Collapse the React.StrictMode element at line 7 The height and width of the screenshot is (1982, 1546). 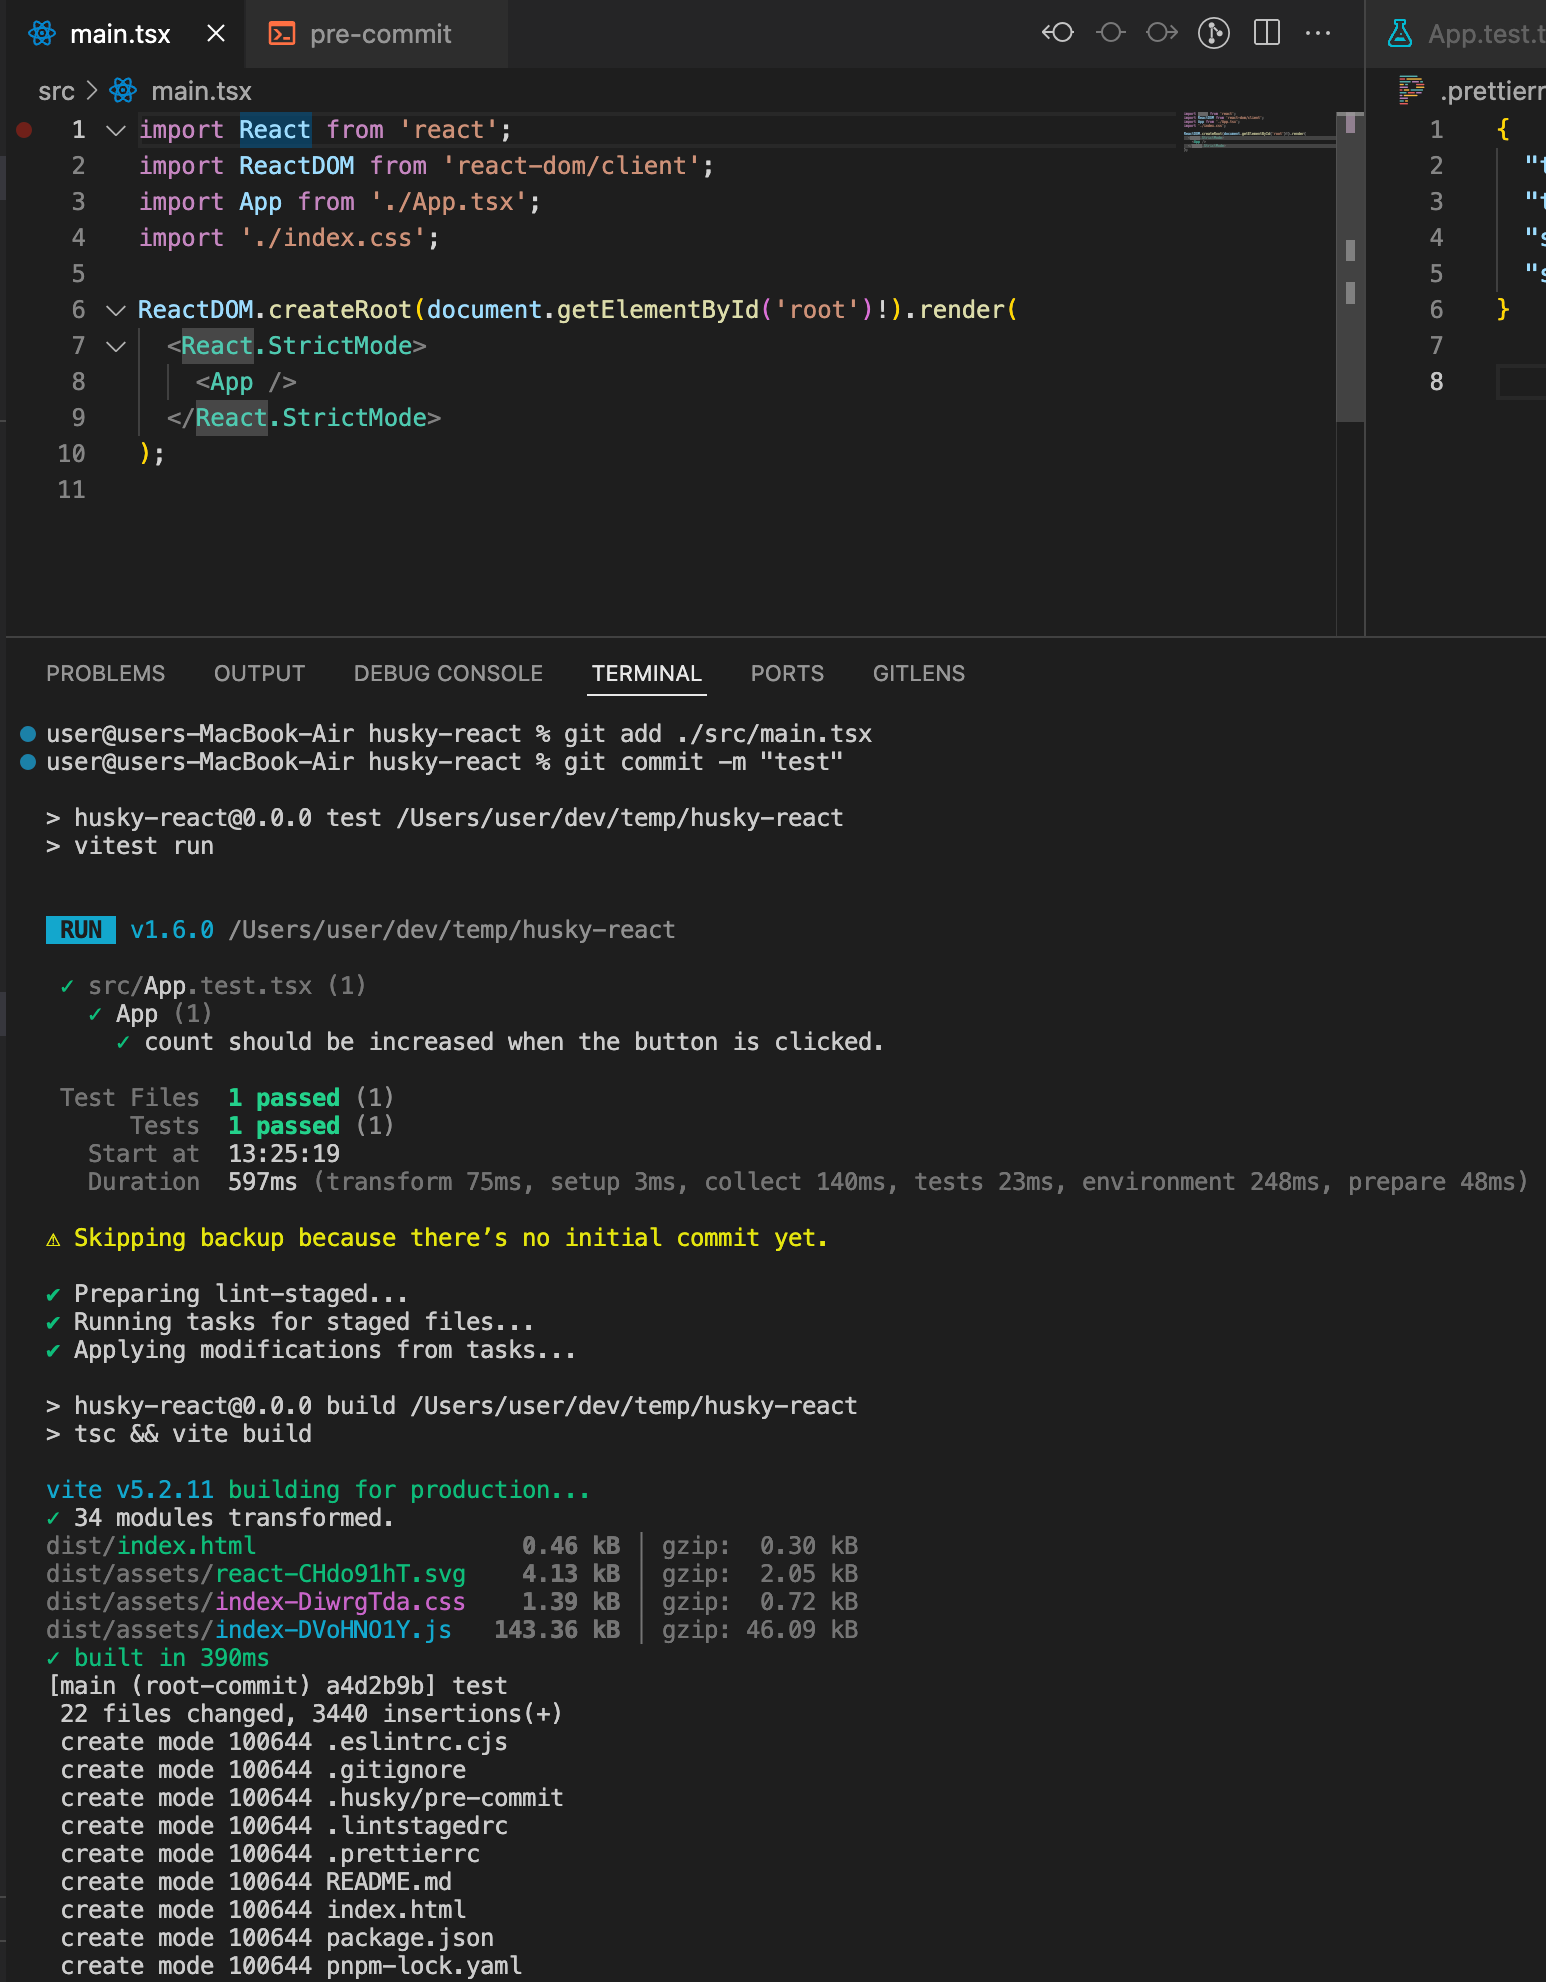(x=116, y=346)
